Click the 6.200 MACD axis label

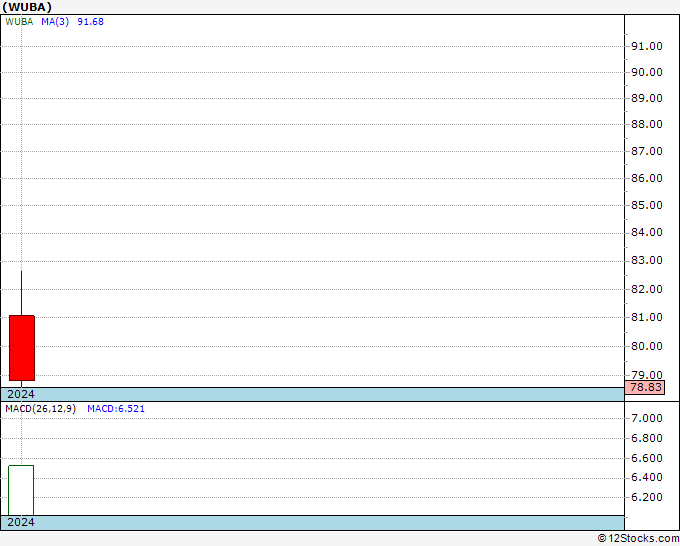coord(647,497)
